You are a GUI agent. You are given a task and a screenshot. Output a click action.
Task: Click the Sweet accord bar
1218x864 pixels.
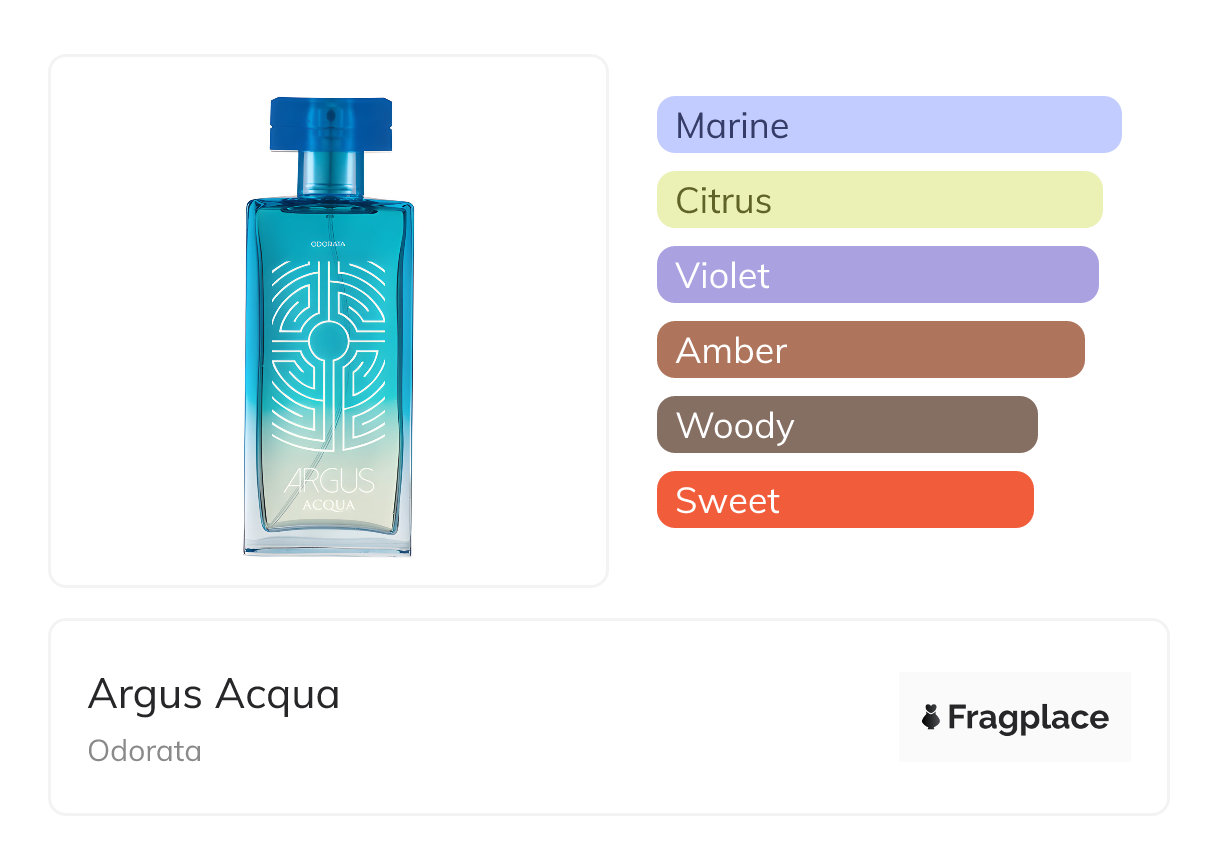[844, 500]
